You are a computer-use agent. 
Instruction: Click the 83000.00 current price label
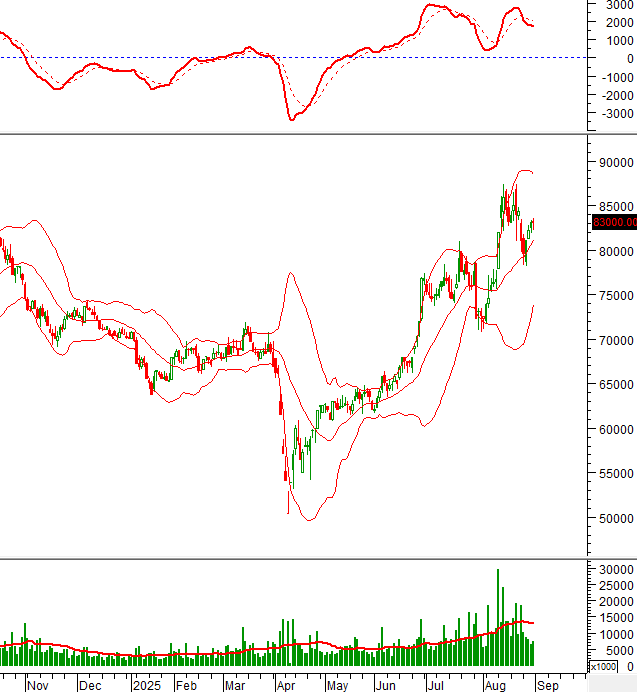[614, 222]
